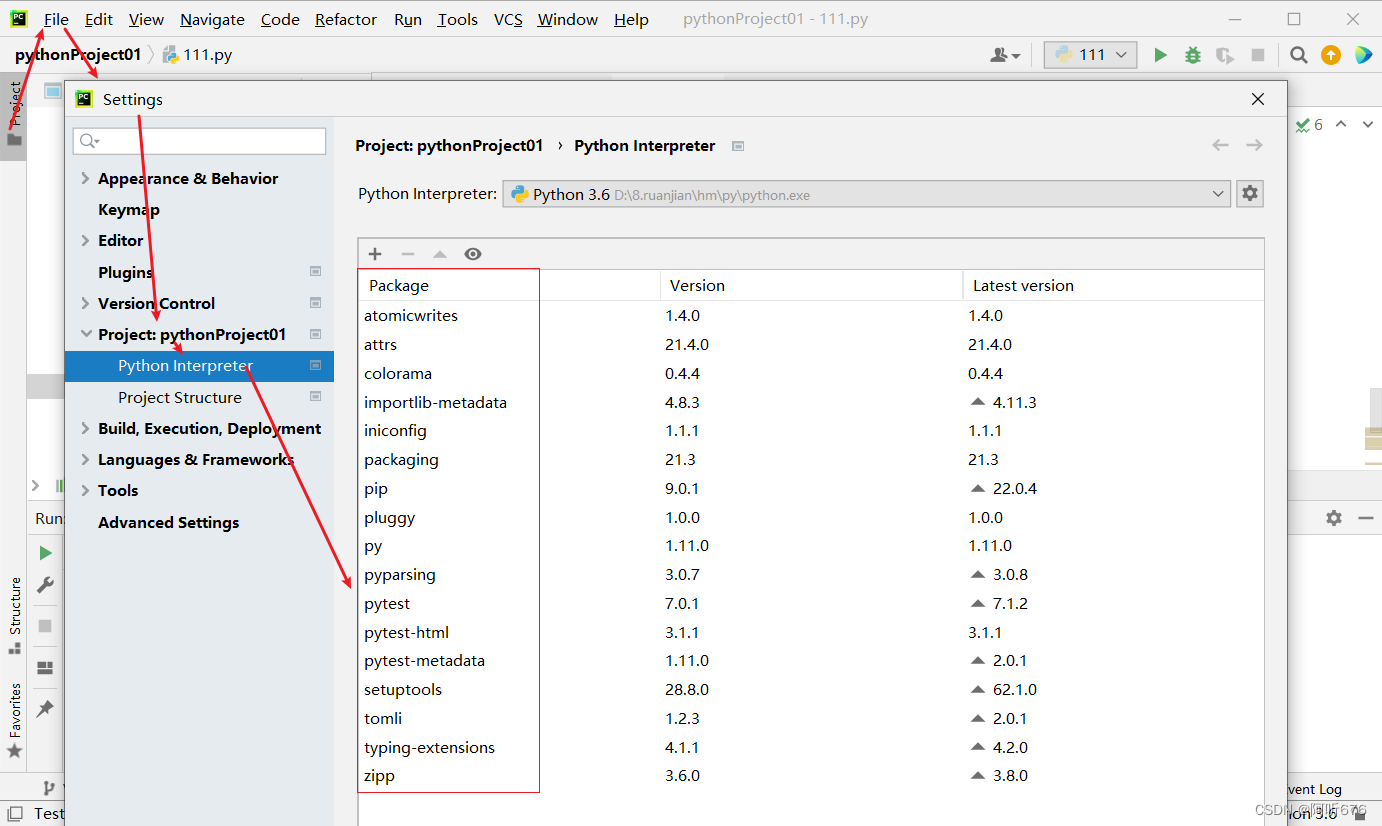Upgrade package using the upward arrow icon
Image resolution: width=1382 pixels, height=826 pixels.
coord(439,253)
